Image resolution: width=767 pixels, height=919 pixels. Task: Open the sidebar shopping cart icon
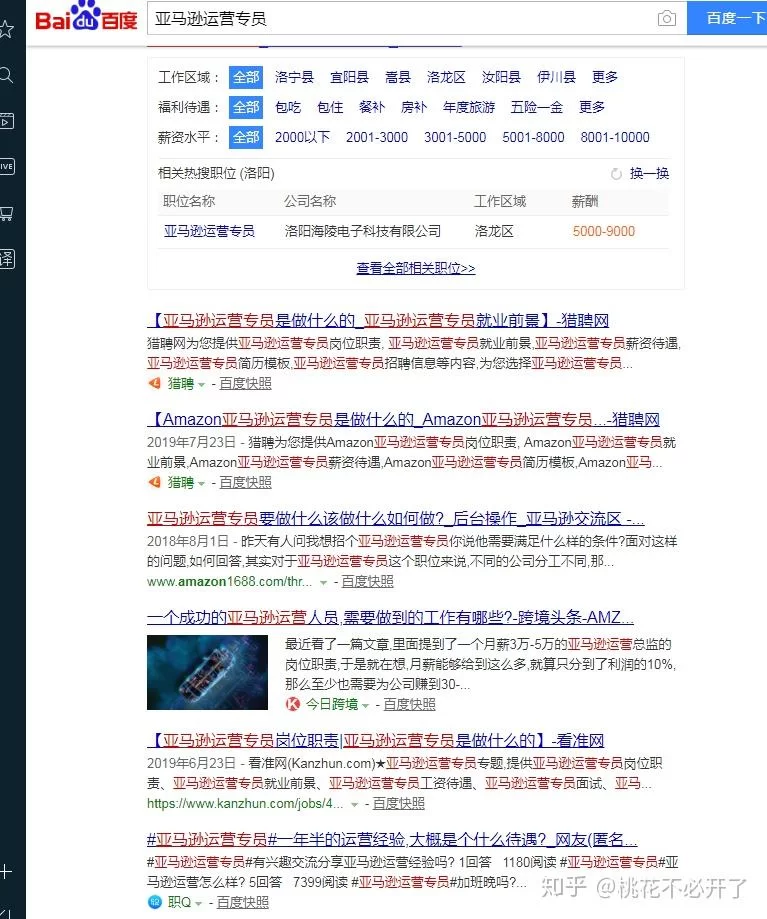click(x=7, y=213)
